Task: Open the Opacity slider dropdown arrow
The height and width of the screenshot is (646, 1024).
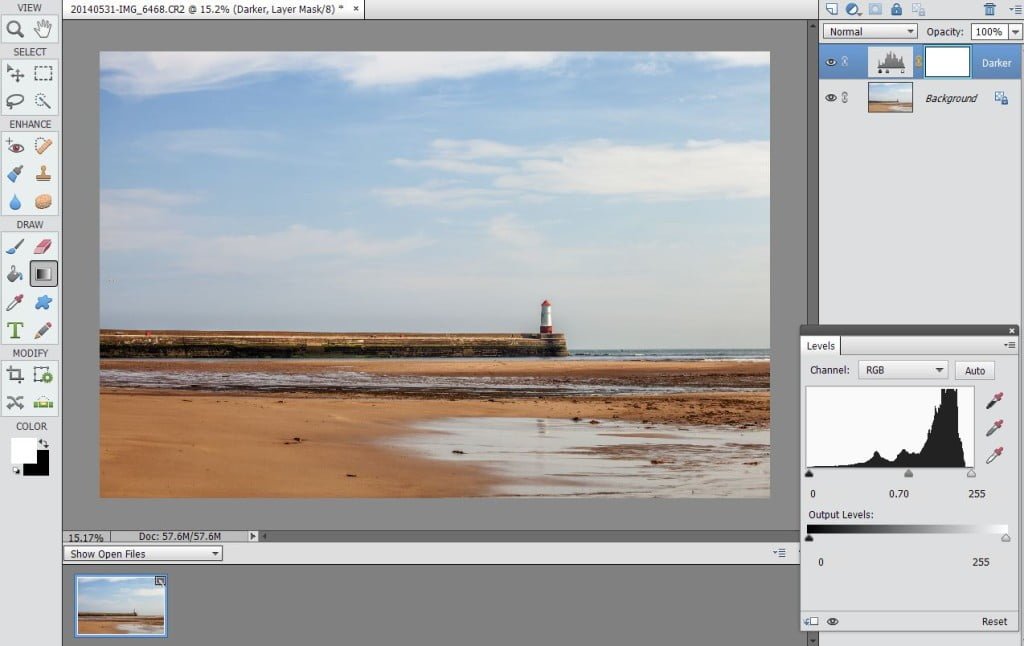Action: [x=1016, y=31]
